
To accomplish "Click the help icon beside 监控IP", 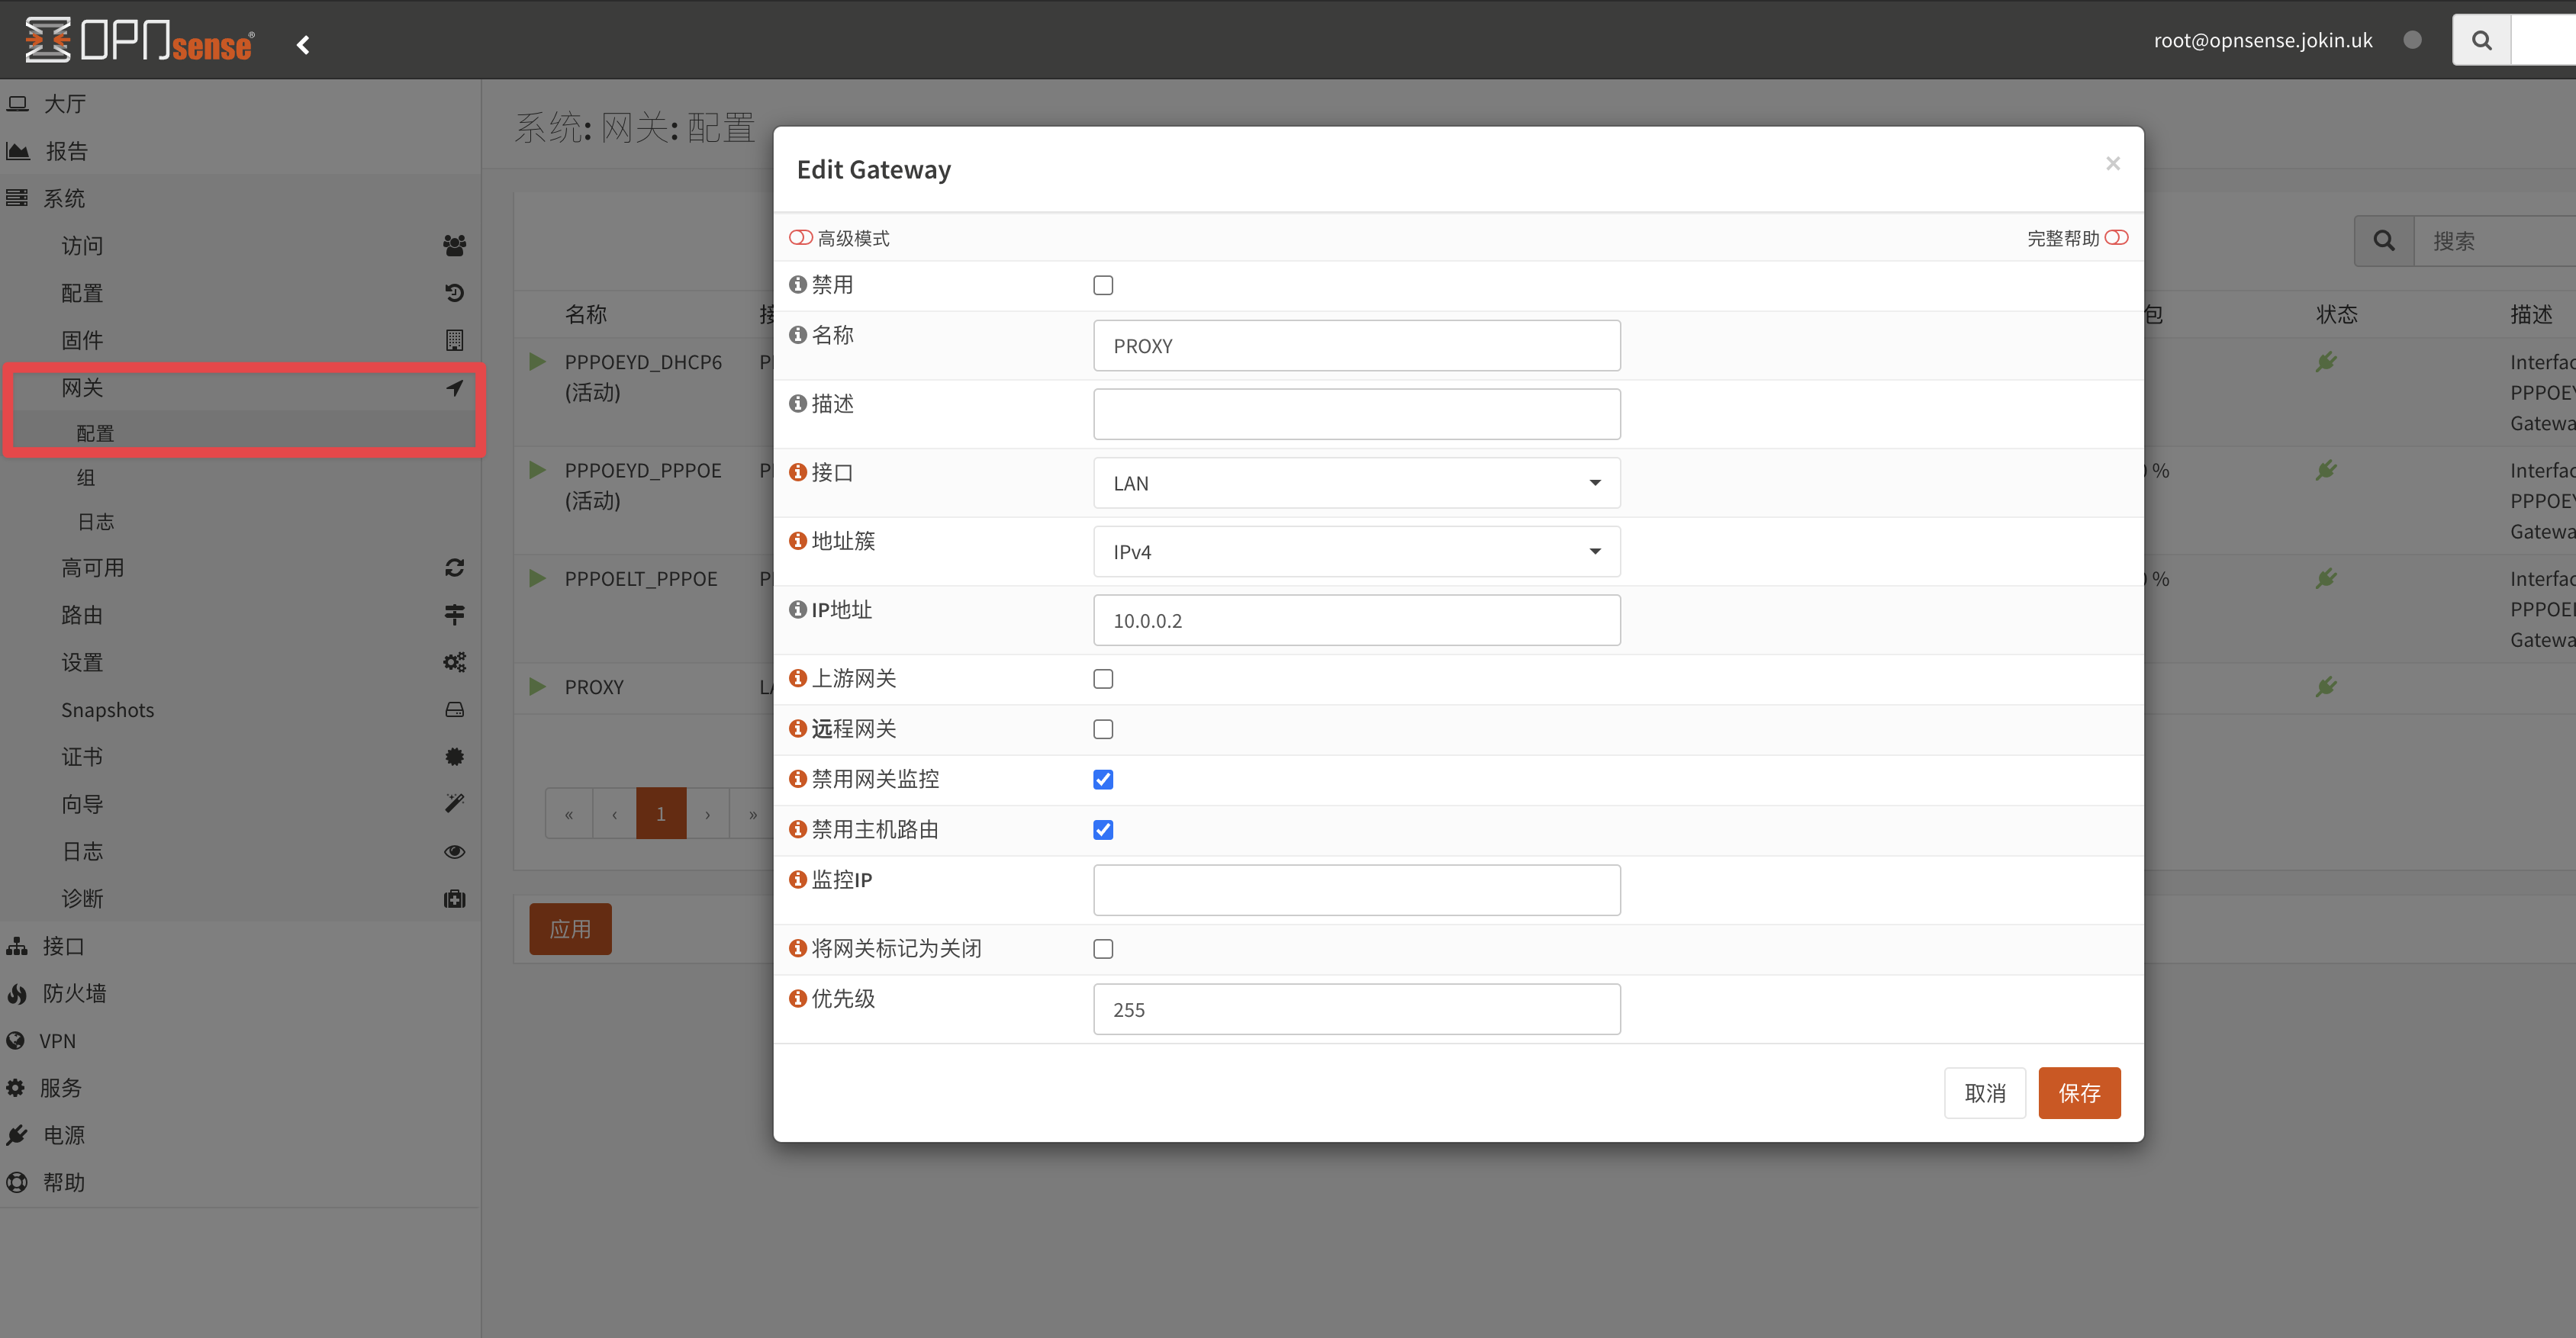I will pyautogui.click(x=797, y=879).
